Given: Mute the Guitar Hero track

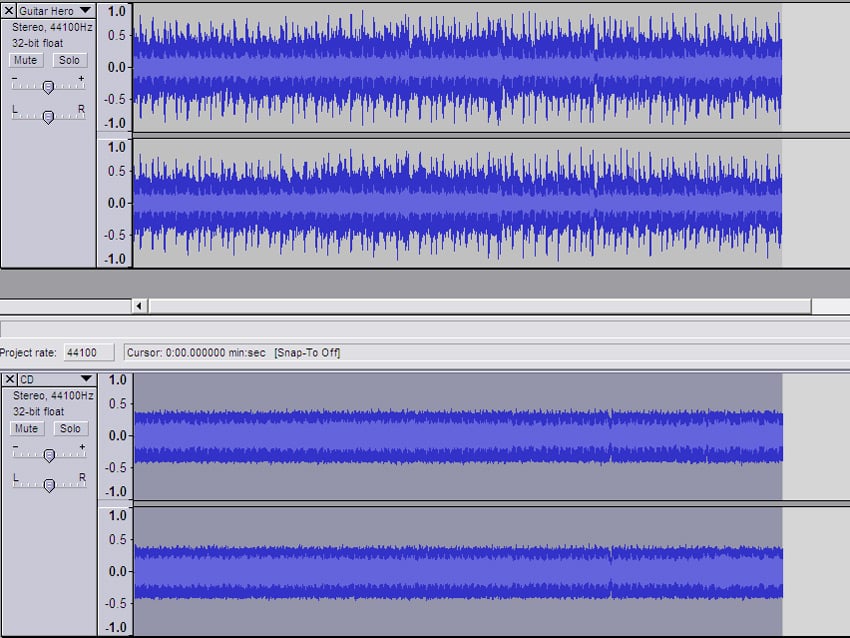Looking at the screenshot, I should click(26, 60).
